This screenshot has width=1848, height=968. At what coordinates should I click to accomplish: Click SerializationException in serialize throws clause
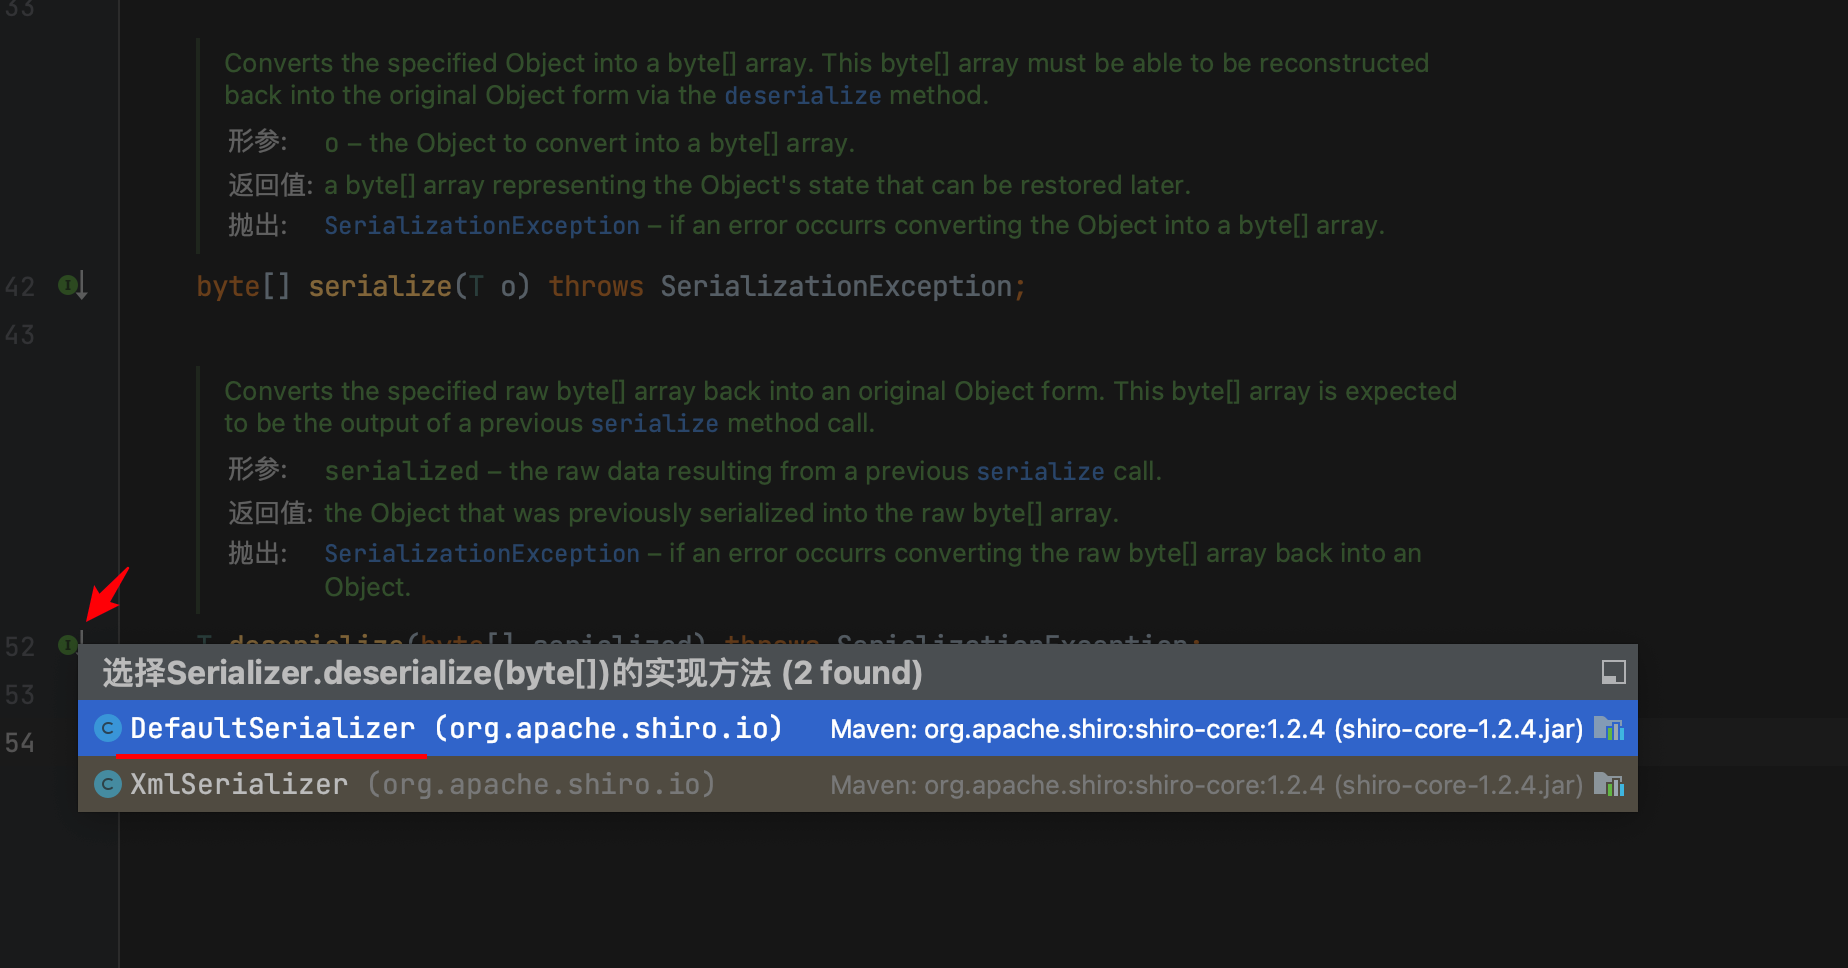(836, 287)
